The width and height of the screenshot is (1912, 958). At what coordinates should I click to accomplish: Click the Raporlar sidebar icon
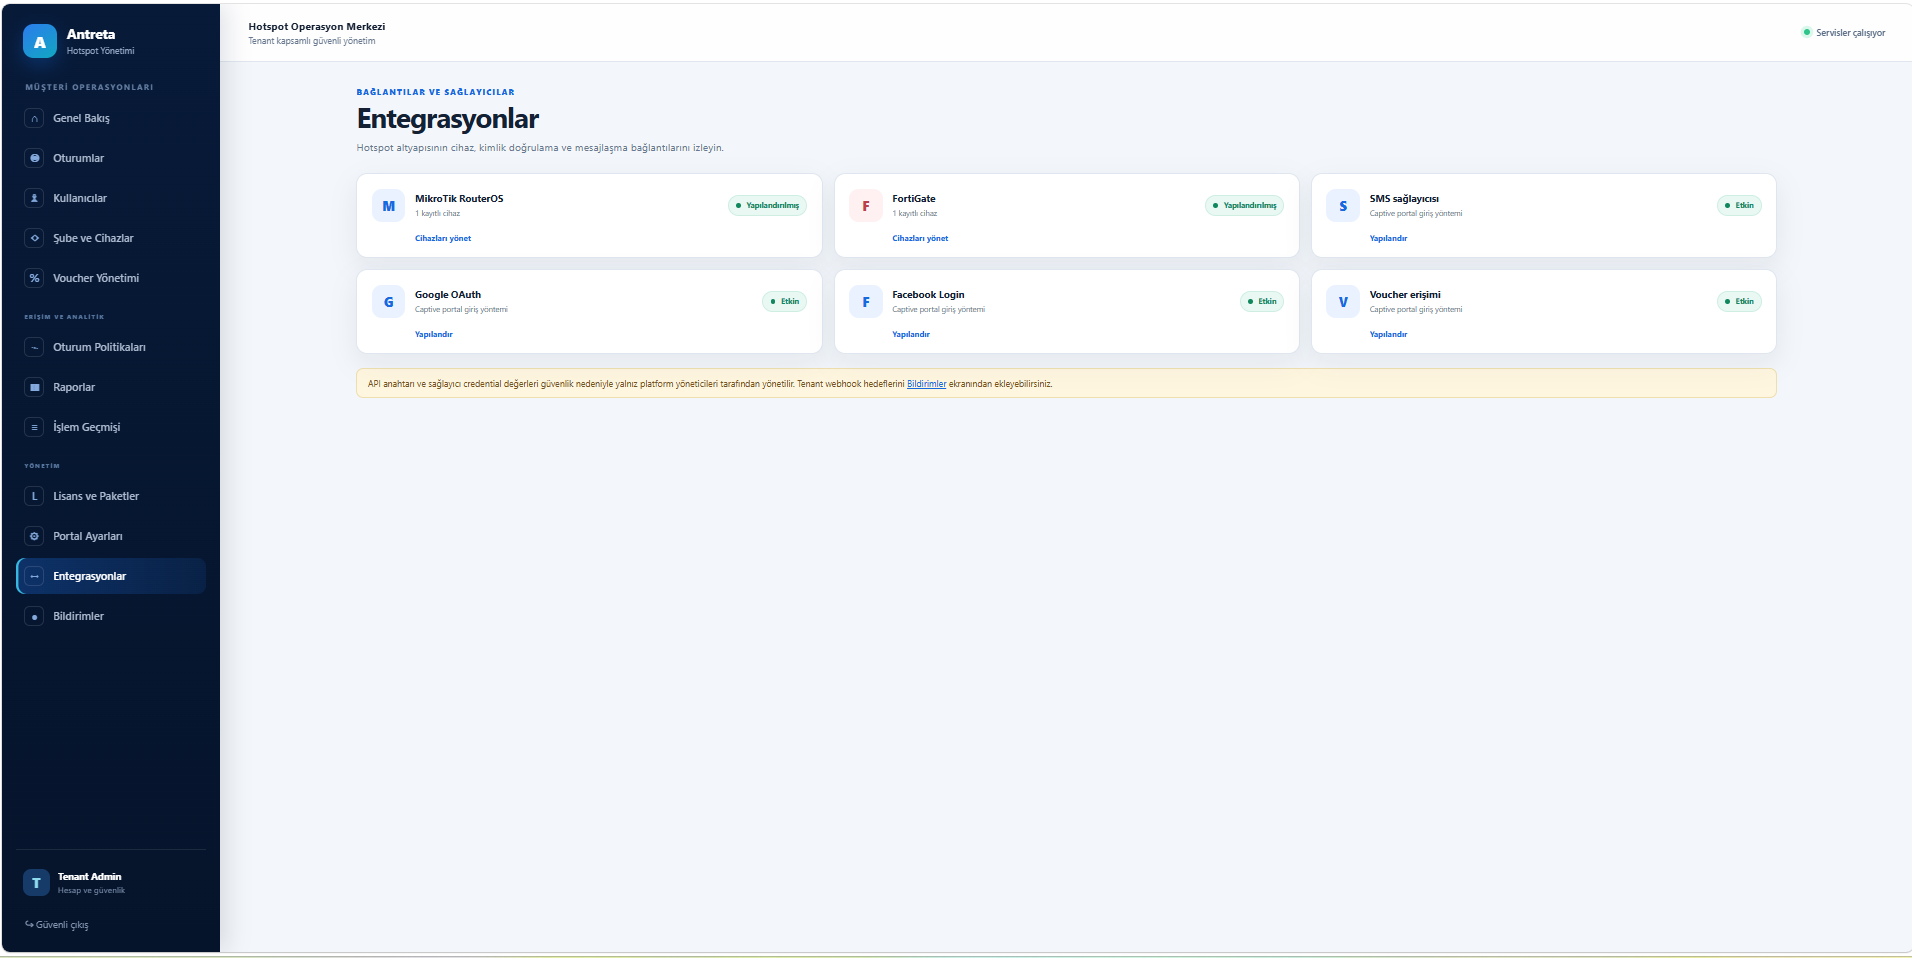coord(35,387)
